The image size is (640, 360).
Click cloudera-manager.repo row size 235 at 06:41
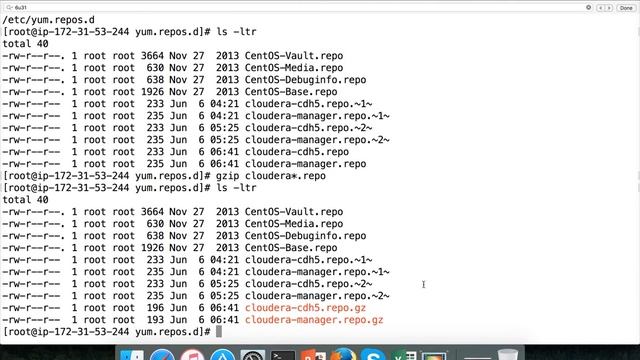point(184,164)
